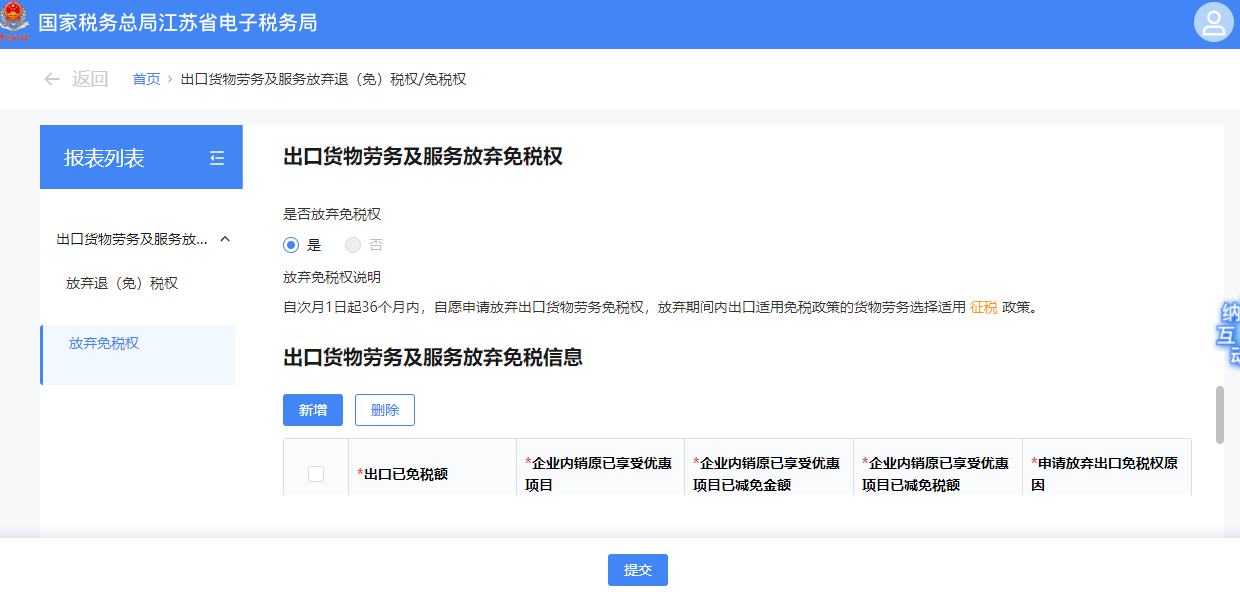Screen dimensions: 1240x592
Task: Go to the 首页 breadcrumb link
Action: (146, 79)
